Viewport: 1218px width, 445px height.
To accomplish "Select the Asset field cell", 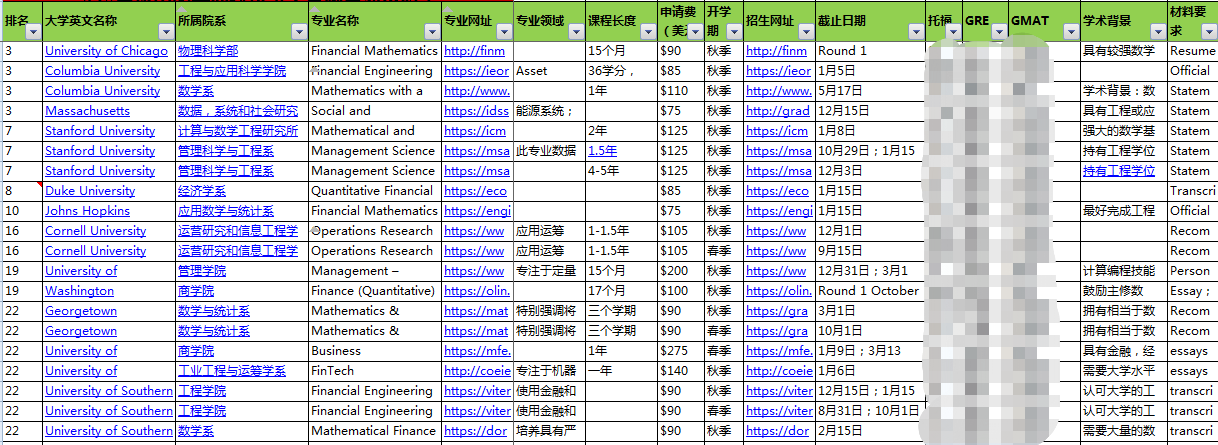I will click(548, 71).
